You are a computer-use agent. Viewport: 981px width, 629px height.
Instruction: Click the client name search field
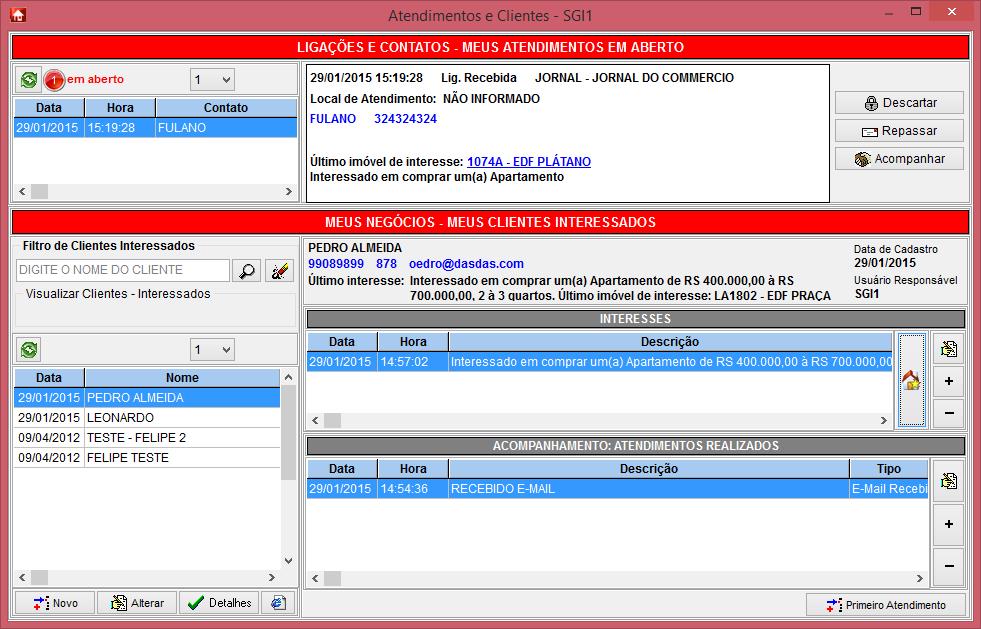123,270
